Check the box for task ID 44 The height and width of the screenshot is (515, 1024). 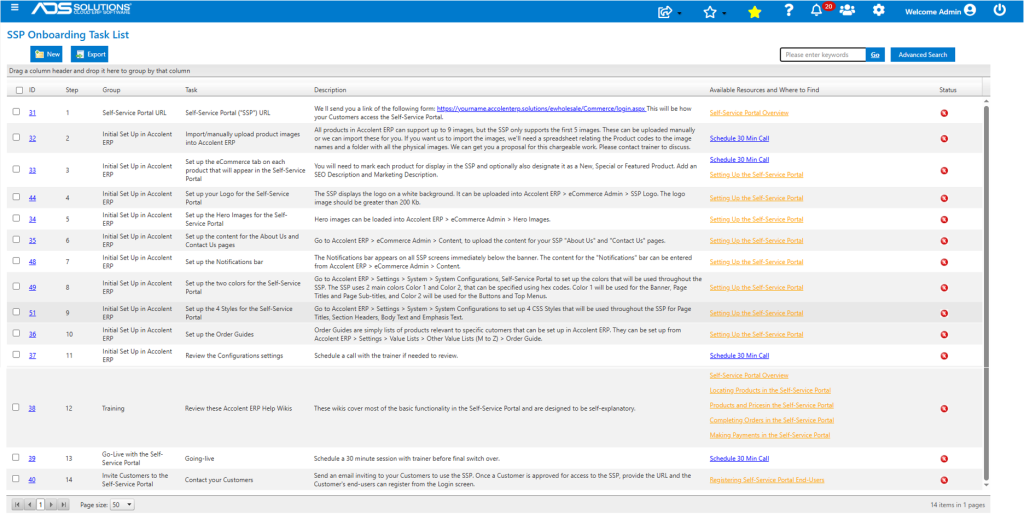(16, 196)
